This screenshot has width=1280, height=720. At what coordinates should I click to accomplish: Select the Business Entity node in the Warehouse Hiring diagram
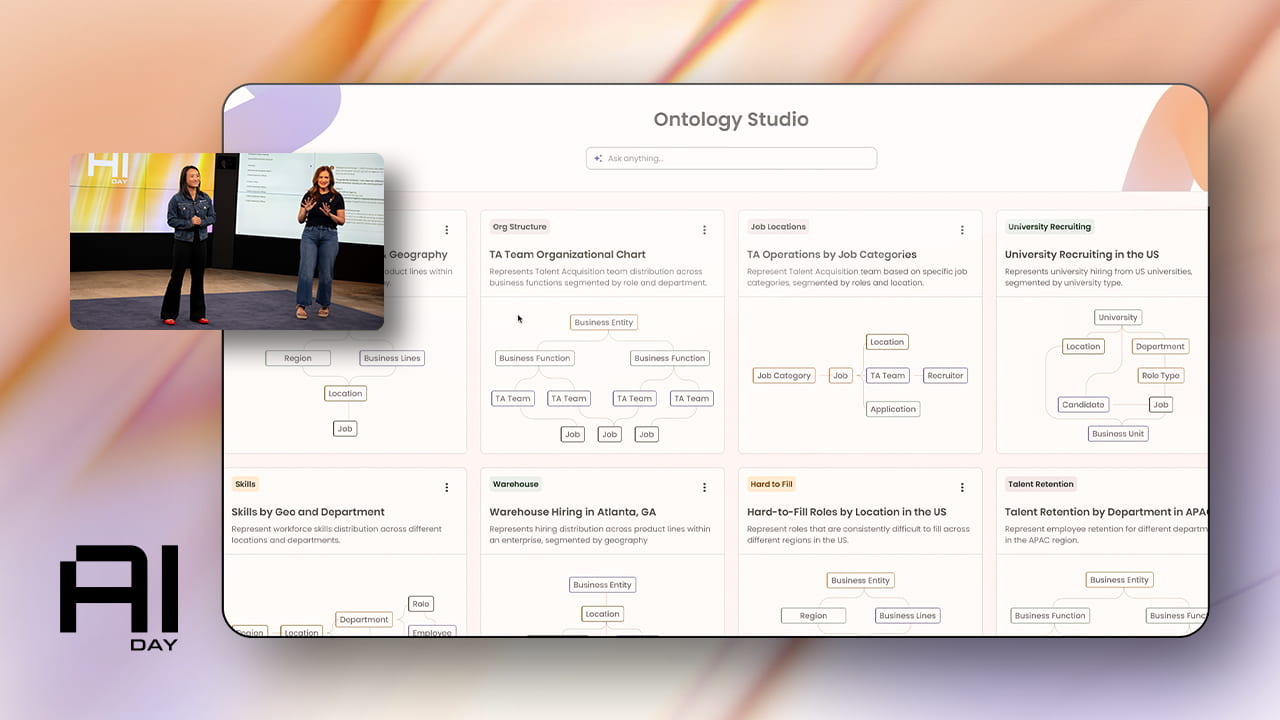pyautogui.click(x=603, y=585)
